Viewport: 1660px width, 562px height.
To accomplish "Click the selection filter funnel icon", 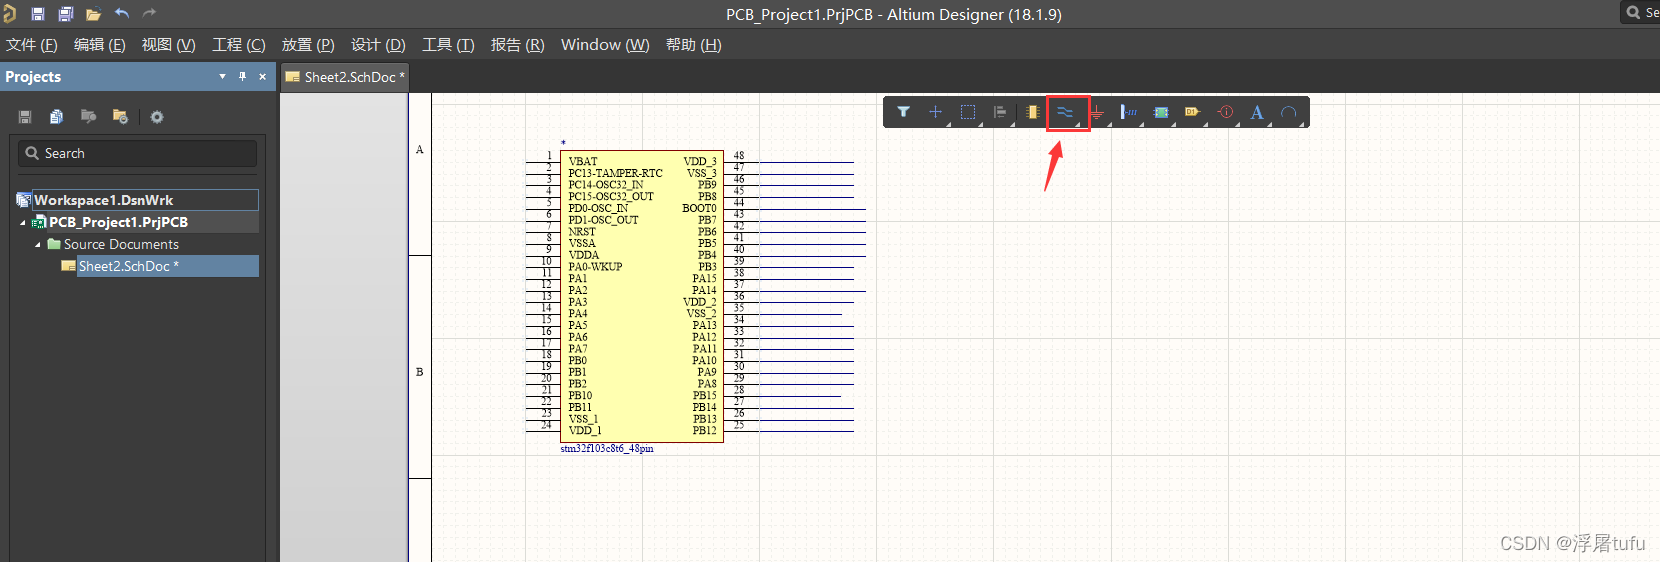I will click(x=903, y=112).
